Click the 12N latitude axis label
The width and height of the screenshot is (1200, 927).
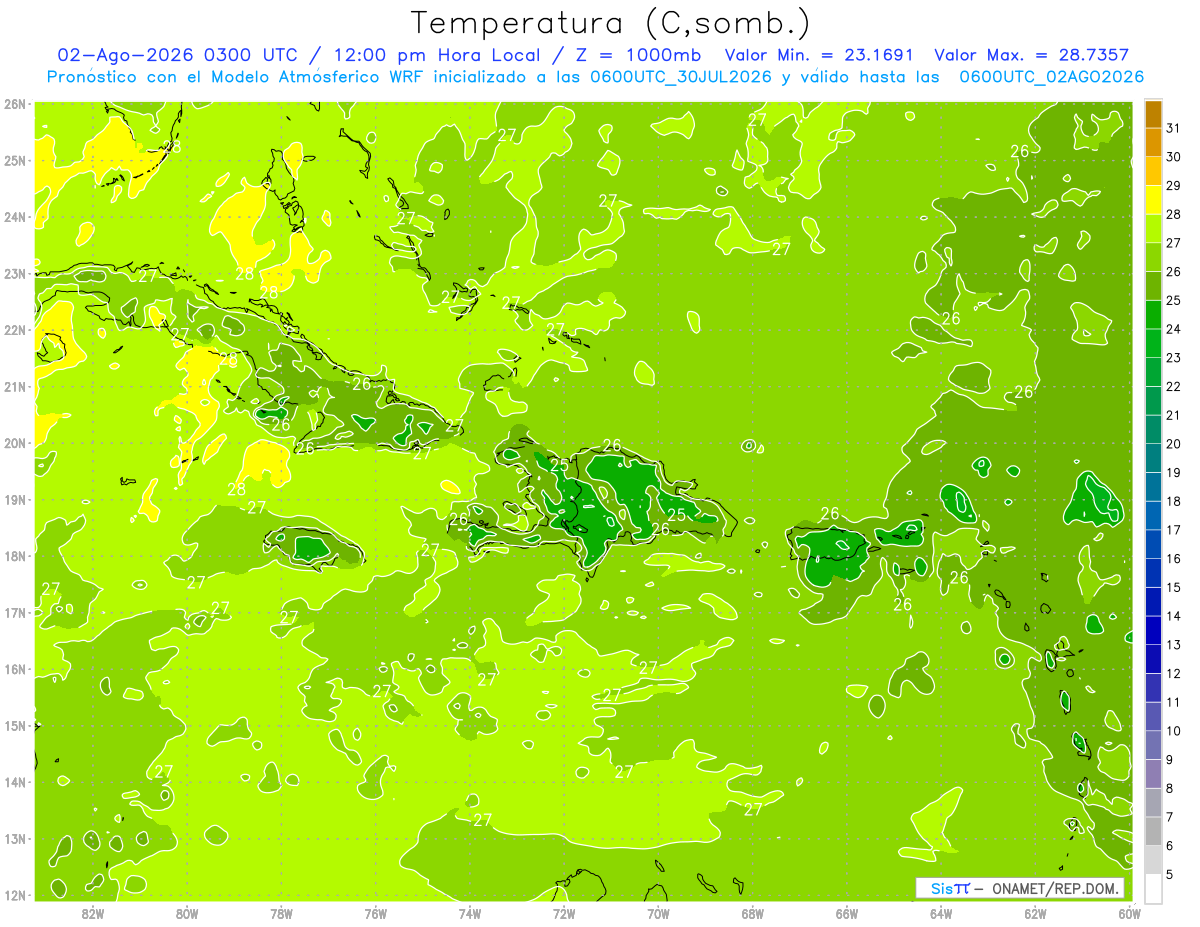(15, 895)
